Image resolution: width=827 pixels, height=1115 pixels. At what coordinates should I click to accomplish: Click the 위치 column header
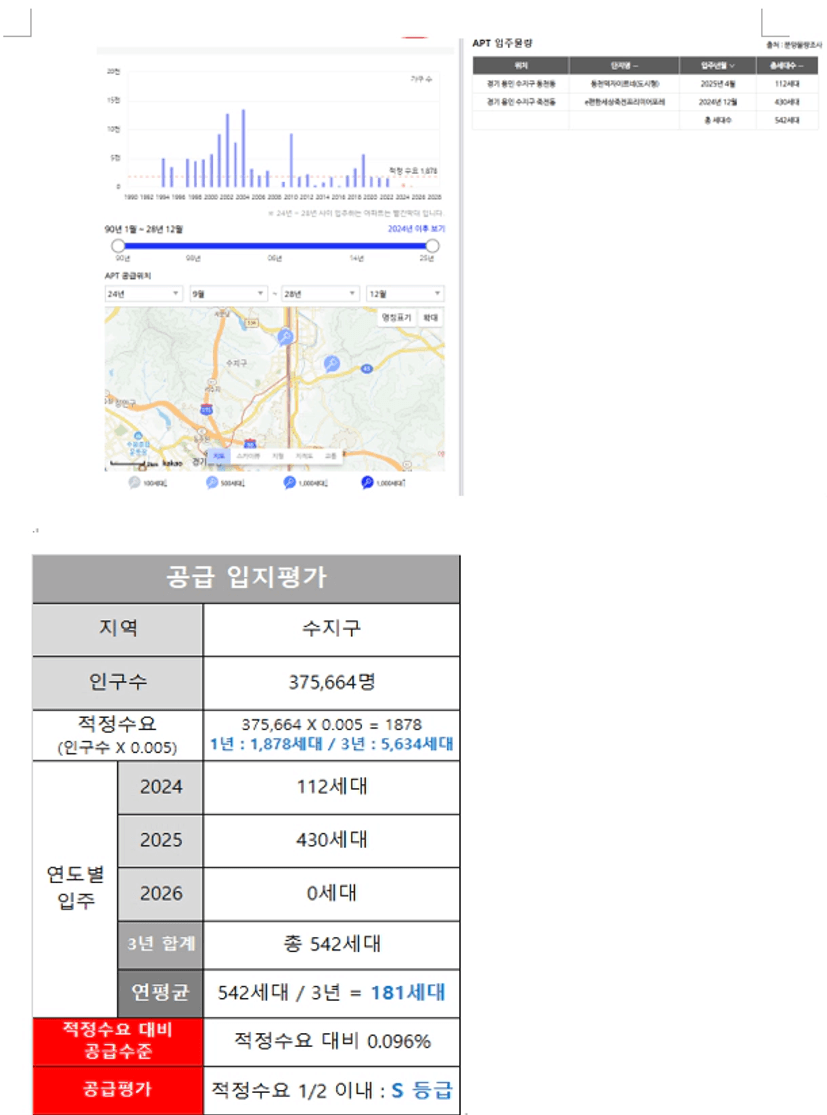521,66
